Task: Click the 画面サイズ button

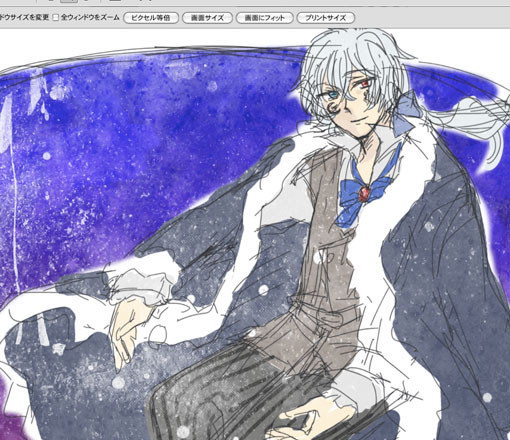Action: click(x=207, y=18)
